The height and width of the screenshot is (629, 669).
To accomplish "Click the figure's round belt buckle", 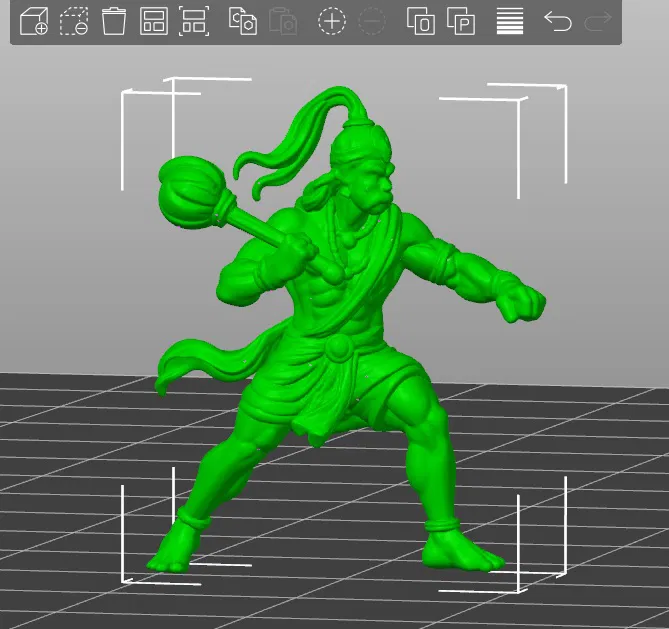I will click(x=338, y=347).
